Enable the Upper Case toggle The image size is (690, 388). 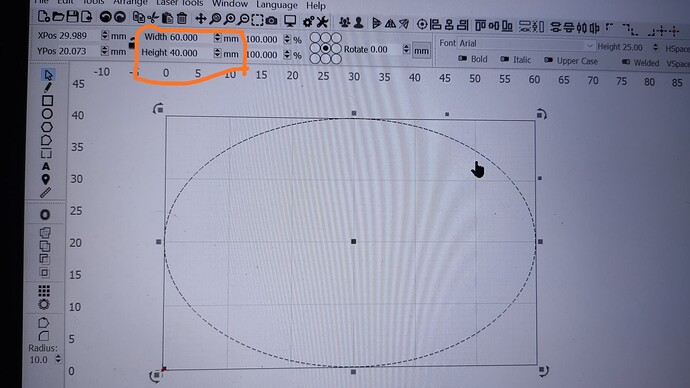[548, 60]
